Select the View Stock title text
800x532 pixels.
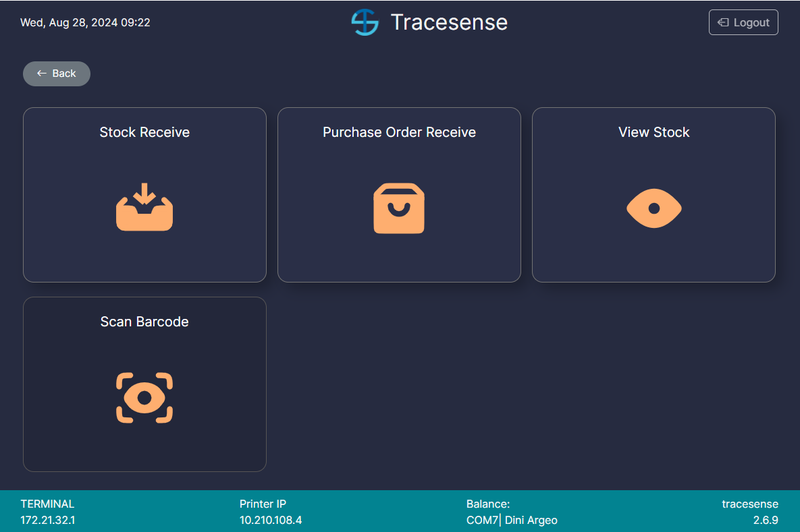click(x=654, y=132)
